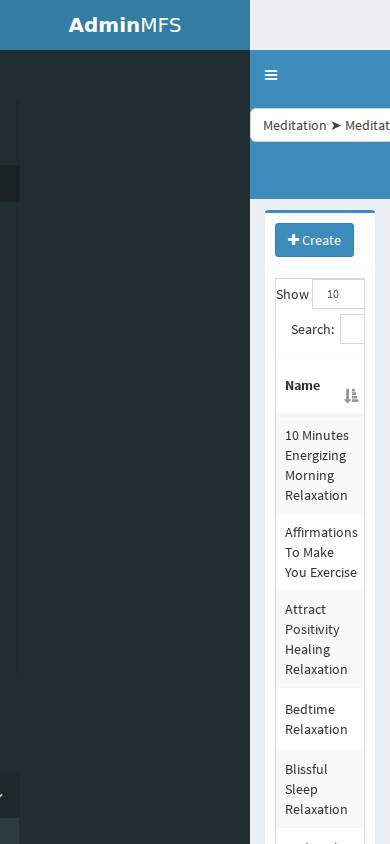Click the breadcrumb arrow separator
This screenshot has width=390, height=844.
[x=336, y=125]
